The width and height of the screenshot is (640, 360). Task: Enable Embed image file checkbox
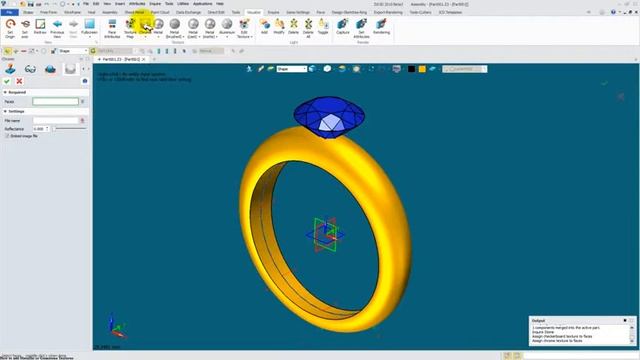point(7,136)
